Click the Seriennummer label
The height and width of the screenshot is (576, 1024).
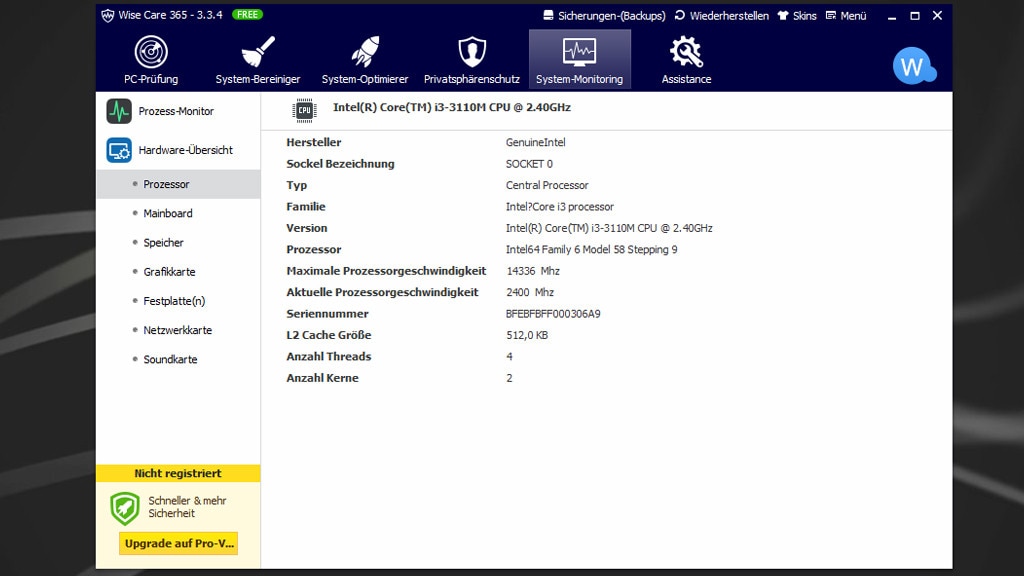pos(327,314)
